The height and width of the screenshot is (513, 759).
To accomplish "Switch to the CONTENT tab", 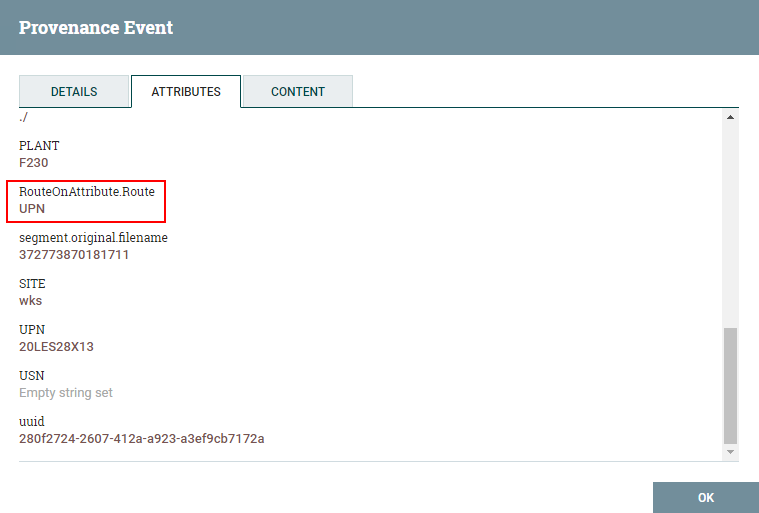I will pos(298,91).
